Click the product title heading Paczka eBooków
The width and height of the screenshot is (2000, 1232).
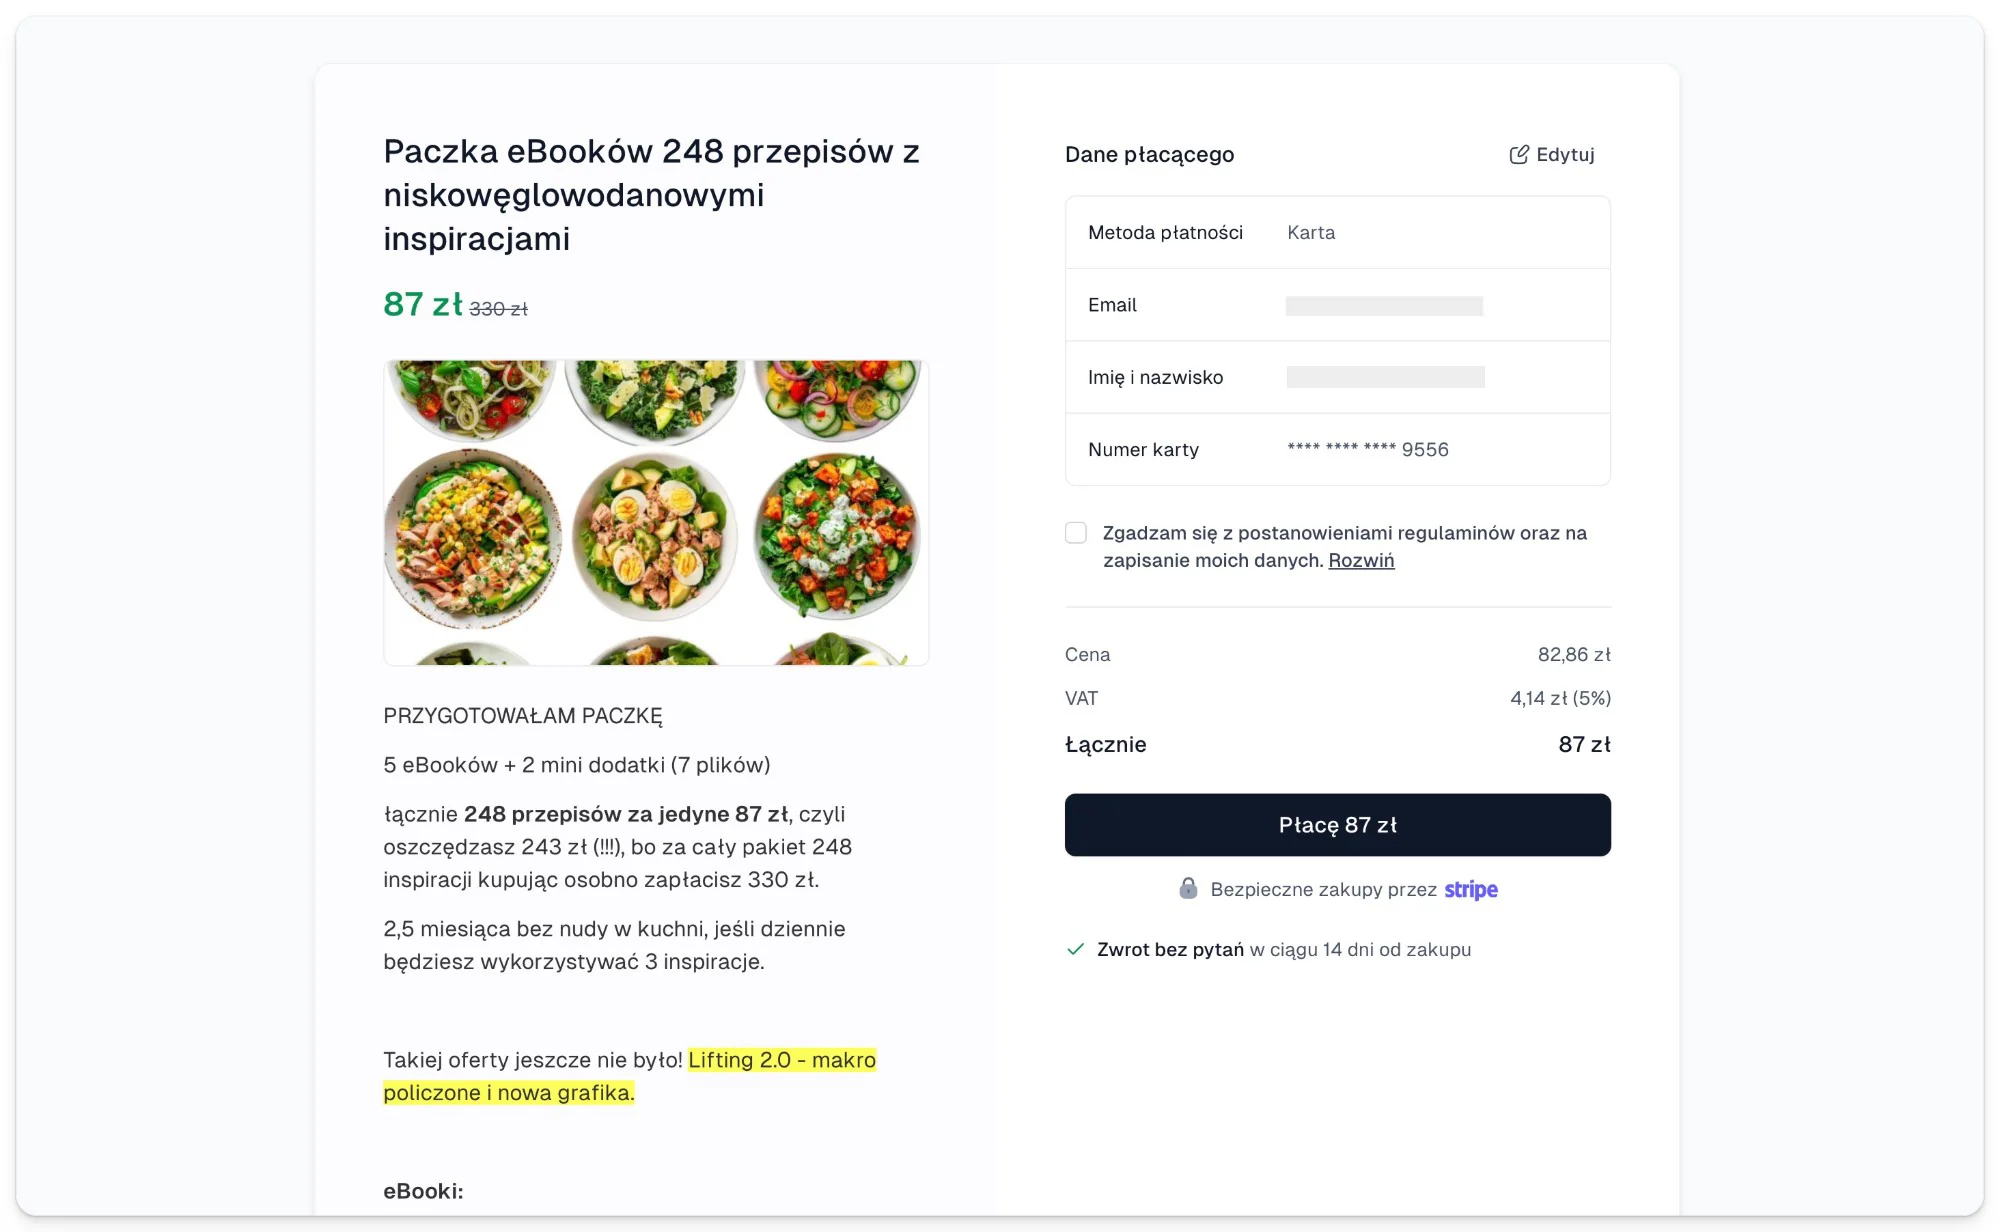pos(652,195)
